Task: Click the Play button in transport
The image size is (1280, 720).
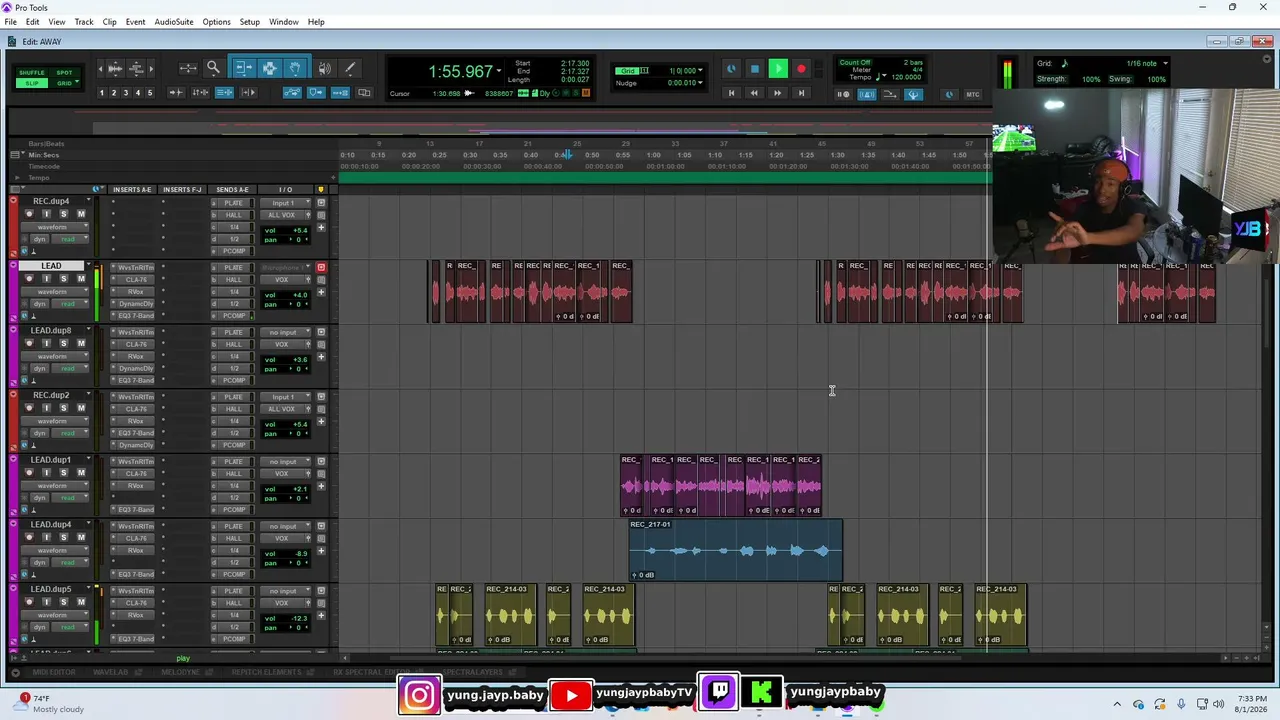Action: [777, 69]
